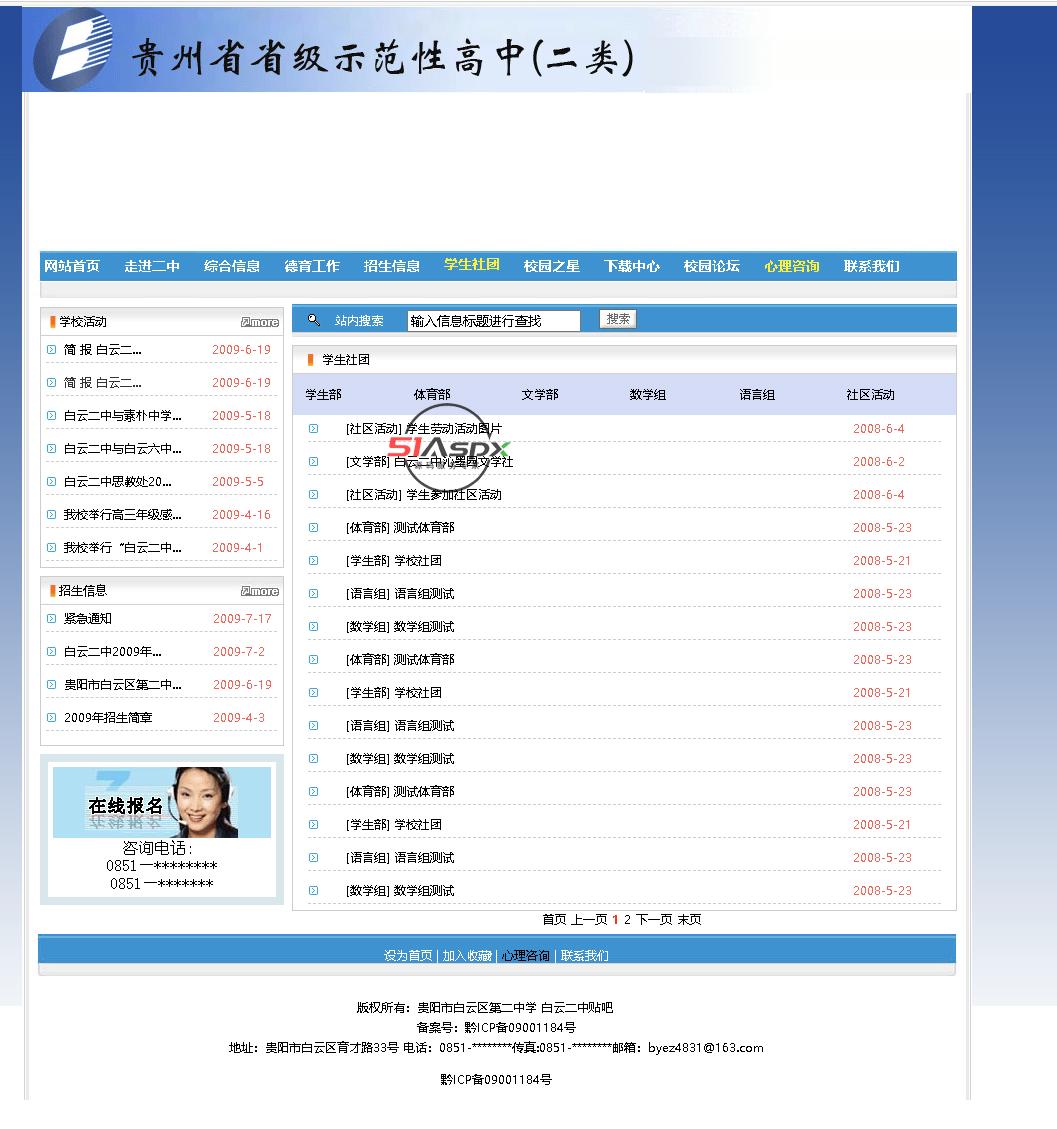This screenshot has height=1129, width=1057.
Task: Open 下载中心 navigation item
Action: click(x=631, y=266)
